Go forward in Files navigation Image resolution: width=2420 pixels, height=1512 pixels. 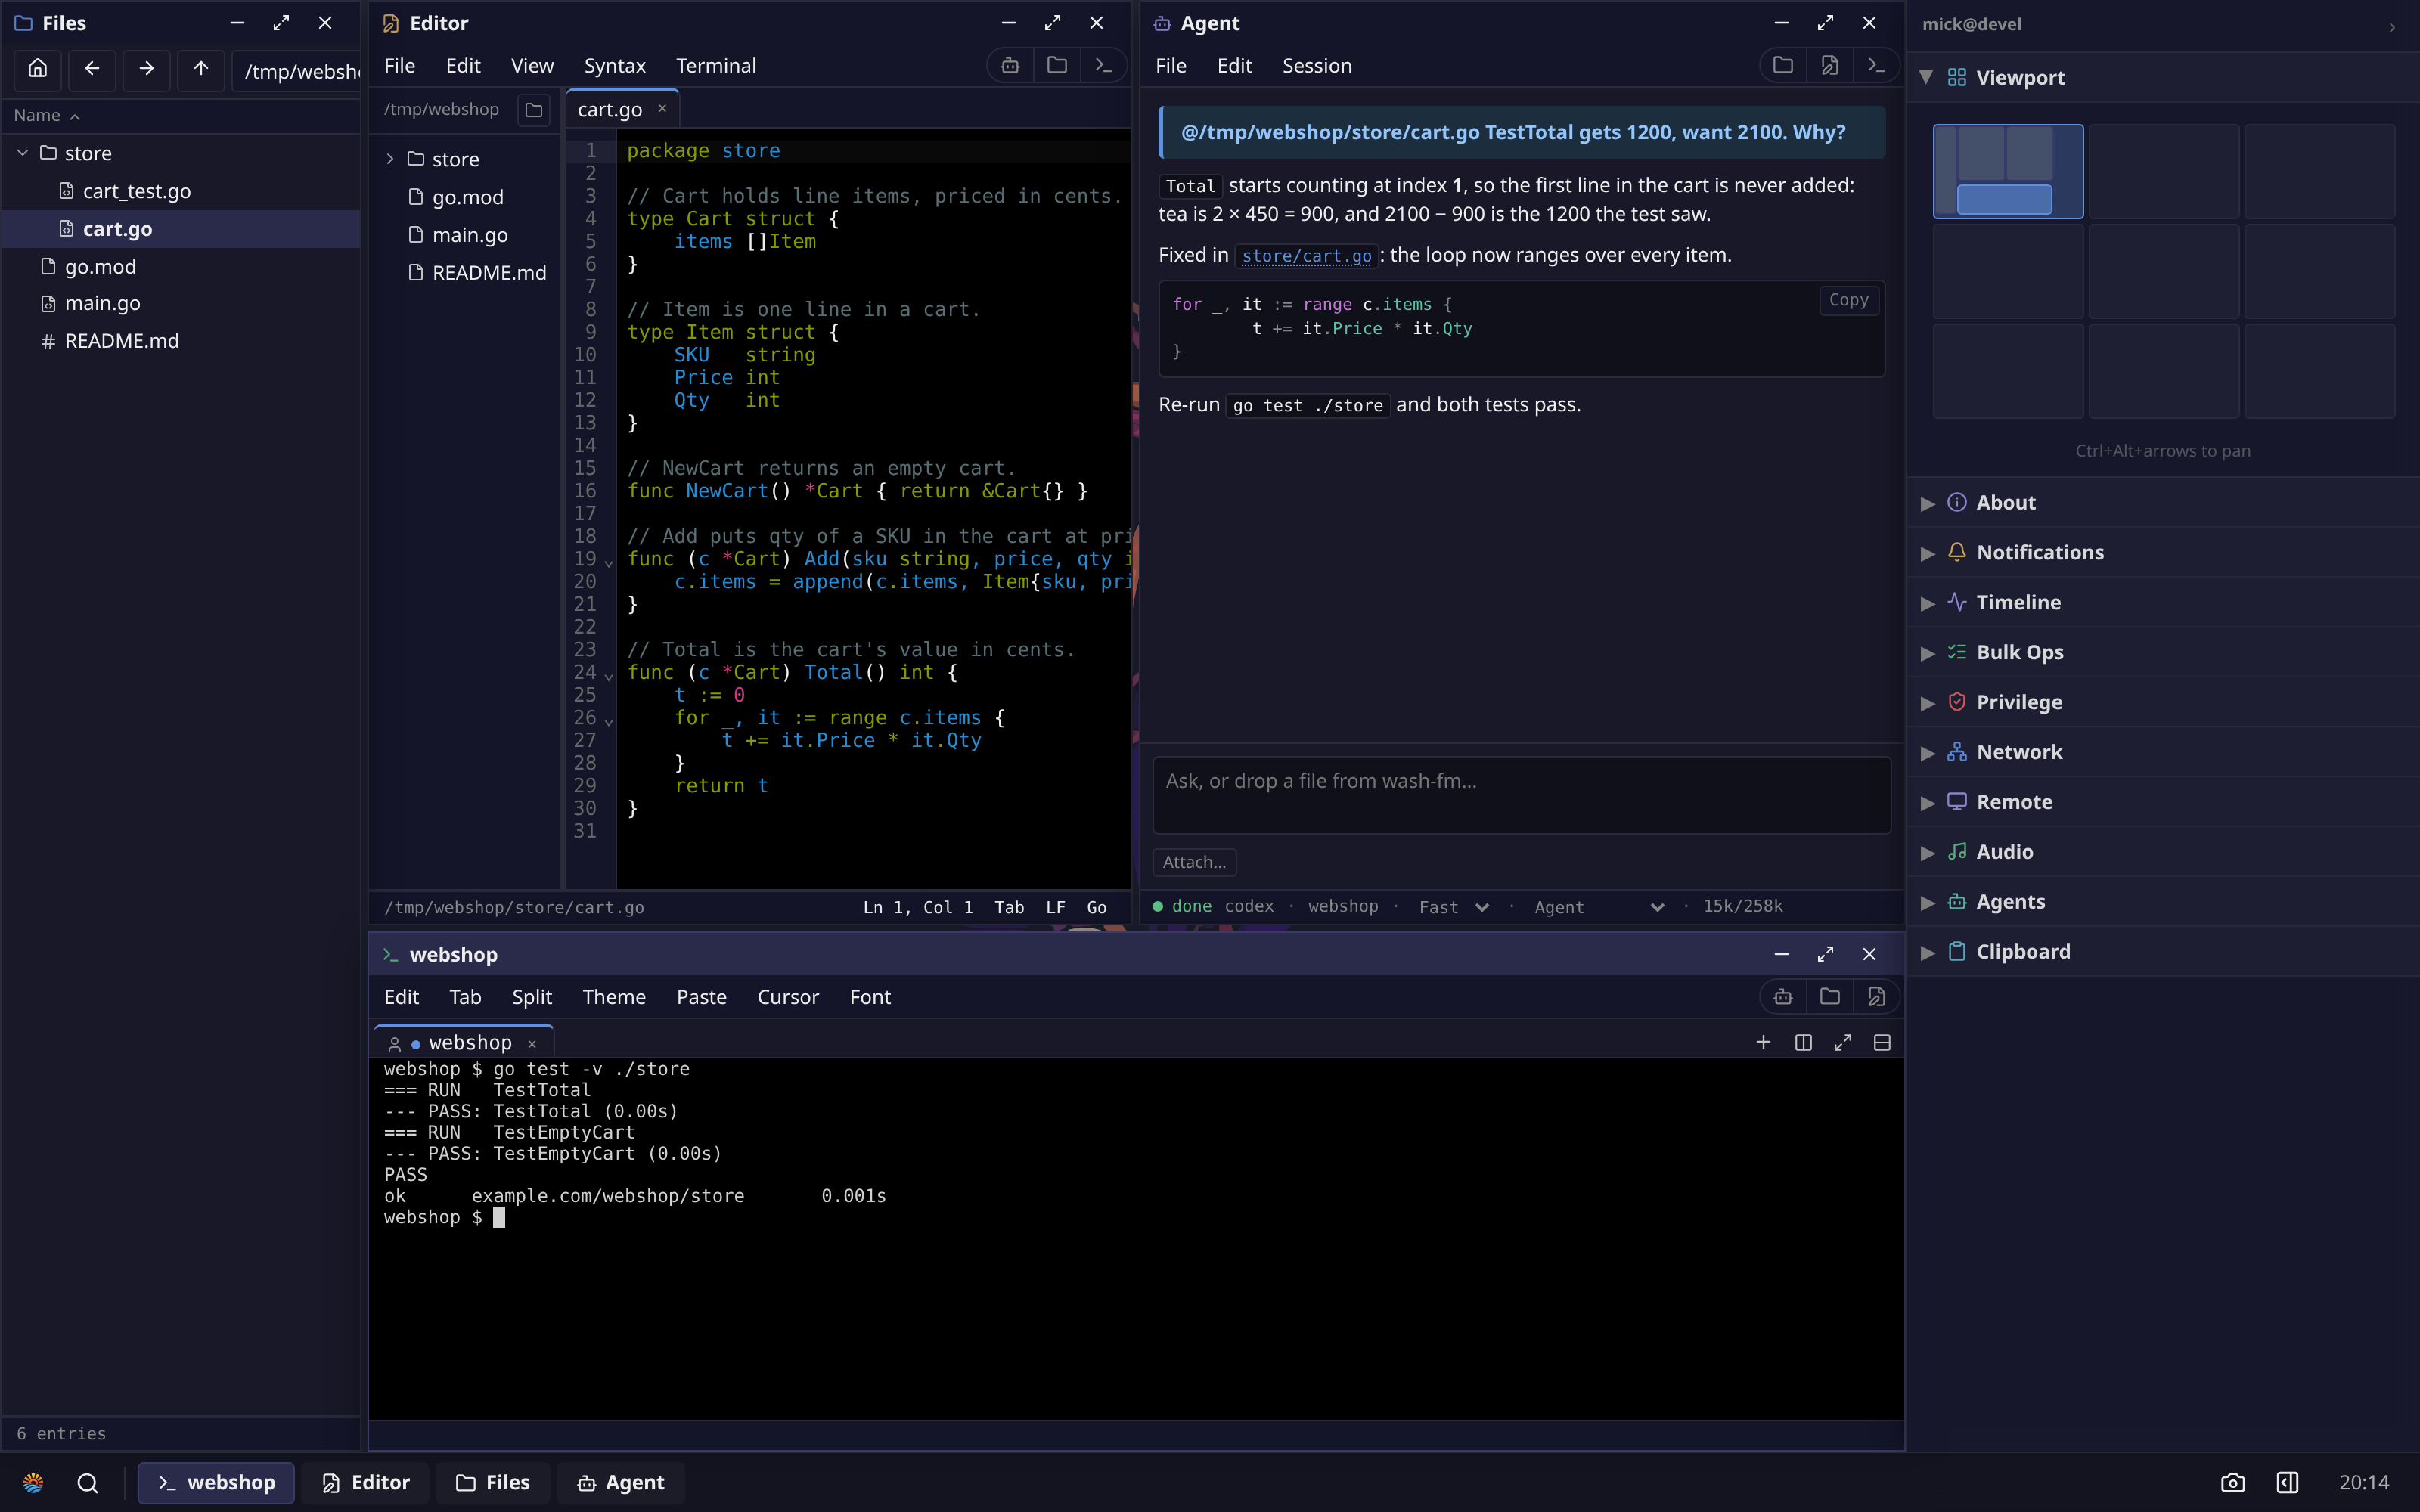point(146,69)
